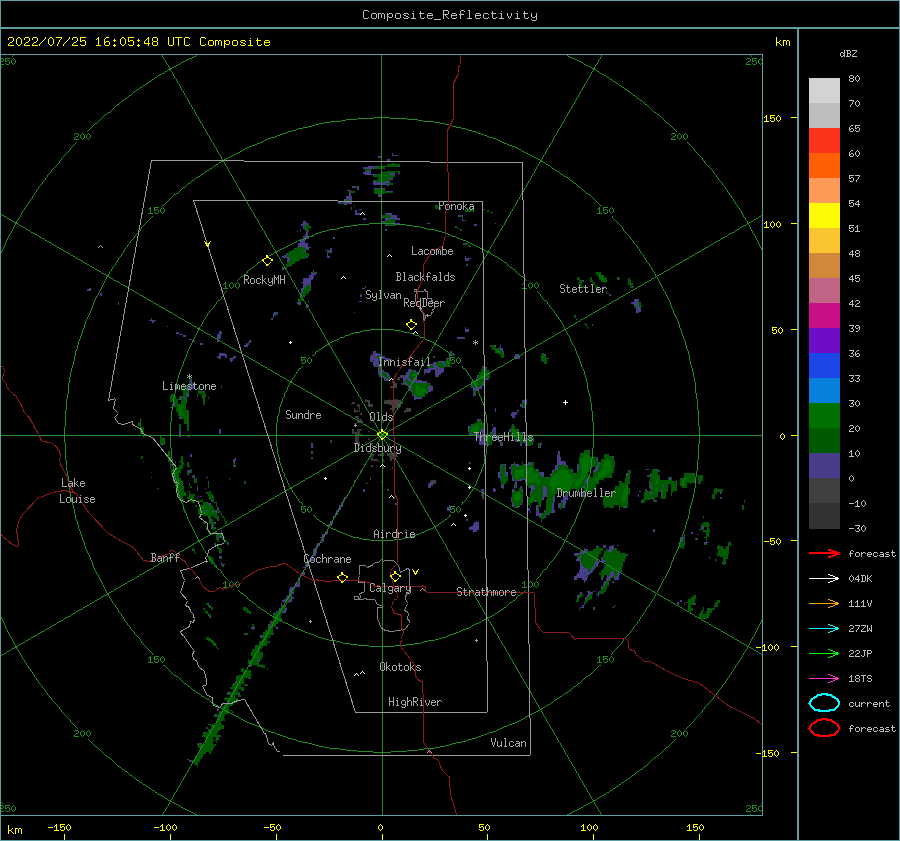Click the bright red swatch below 65
This screenshot has height=841, width=900.
point(824,141)
